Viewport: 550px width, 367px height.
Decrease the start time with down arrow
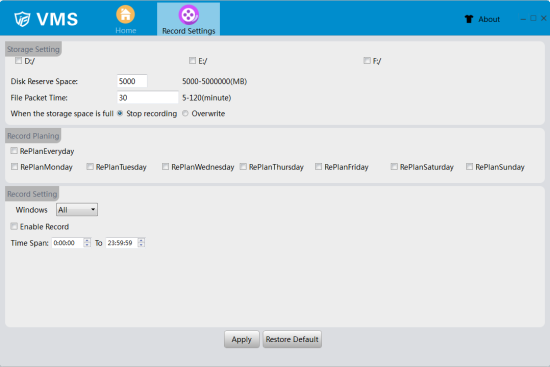point(87,245)
